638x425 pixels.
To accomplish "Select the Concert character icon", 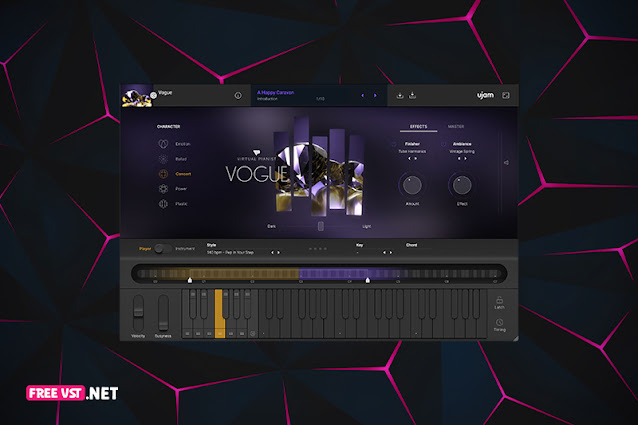I will coord(163,174).
